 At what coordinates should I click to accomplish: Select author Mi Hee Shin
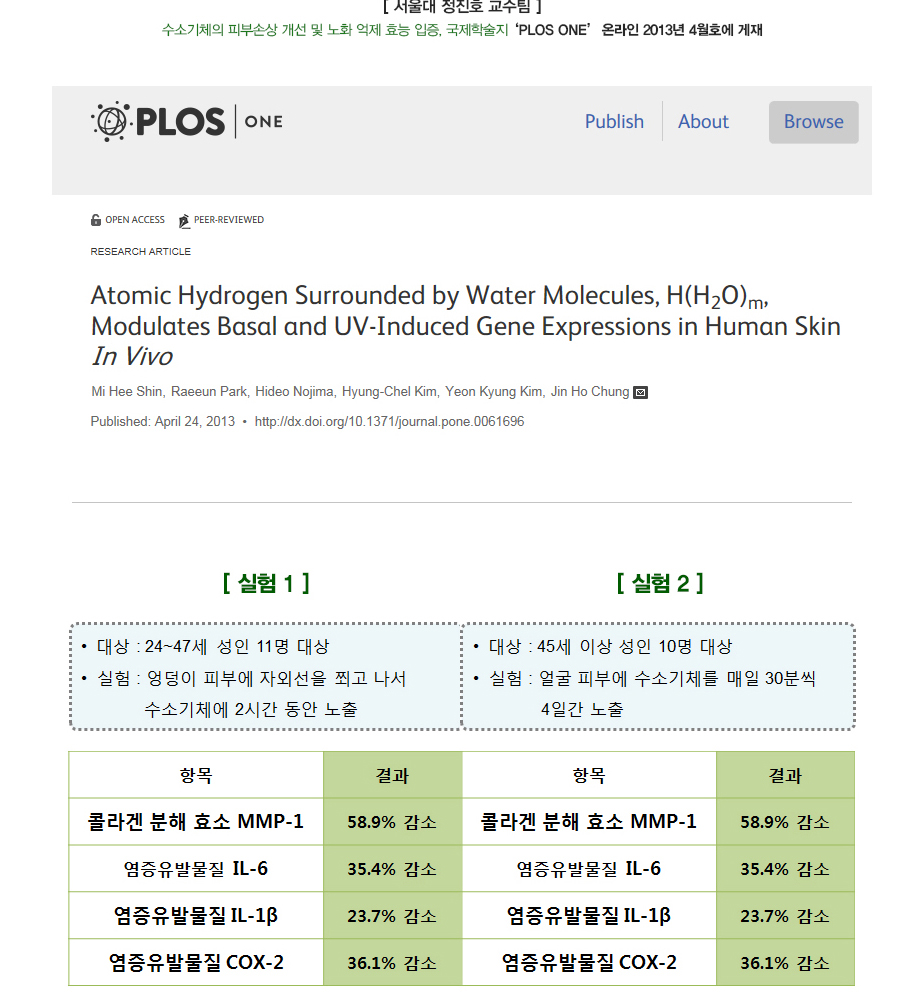pyautogui.click(x=127, y=392)
